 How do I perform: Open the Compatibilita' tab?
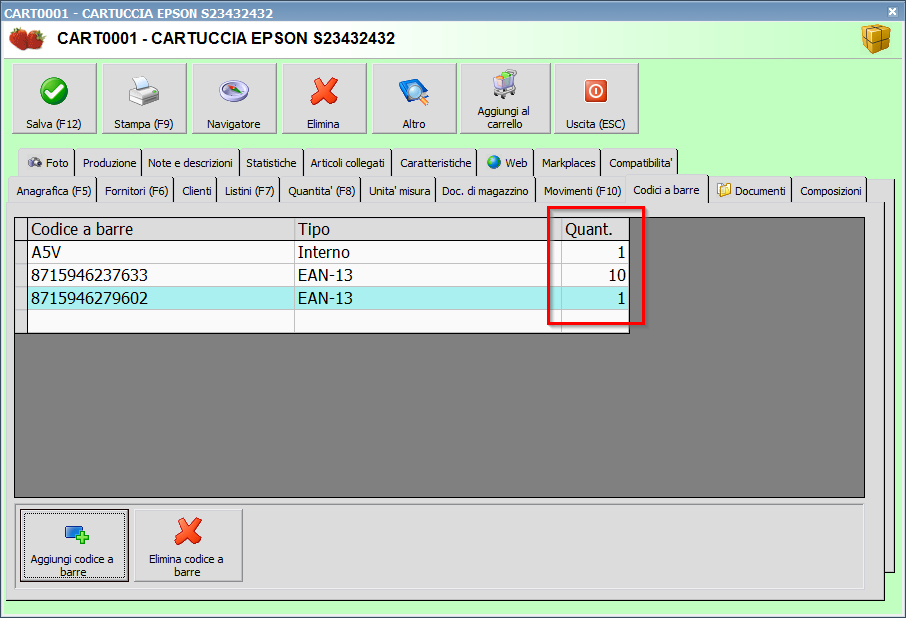tap(640, 163)
